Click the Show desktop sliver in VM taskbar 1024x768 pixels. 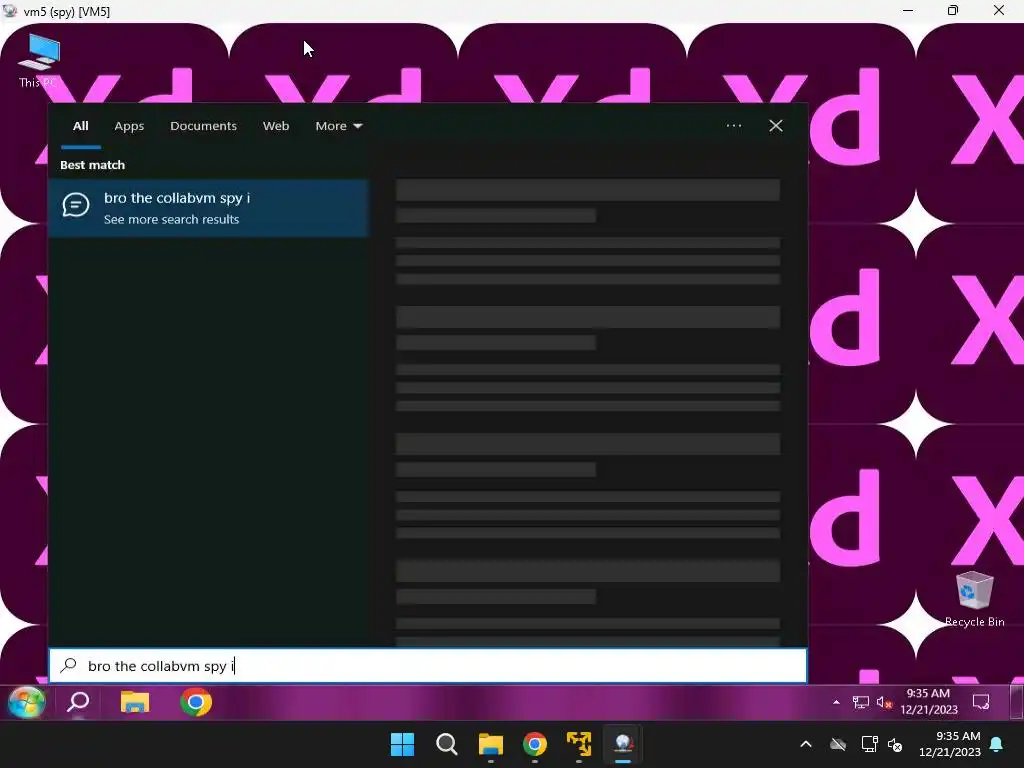tap(1017, 702)
